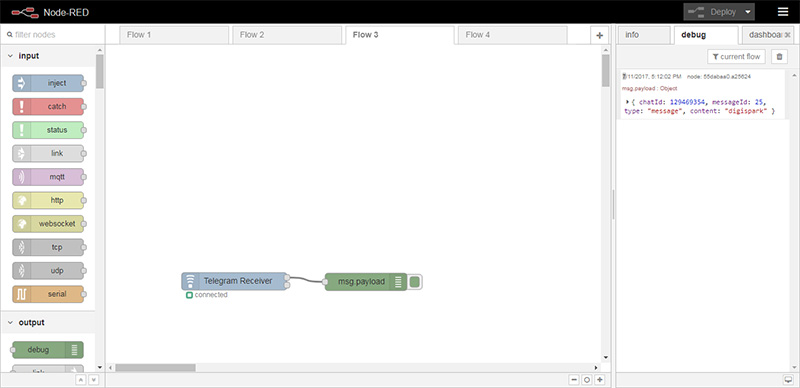Open debug in separate window icon
This screenshot has width=800, height=388.
point(788,380)
